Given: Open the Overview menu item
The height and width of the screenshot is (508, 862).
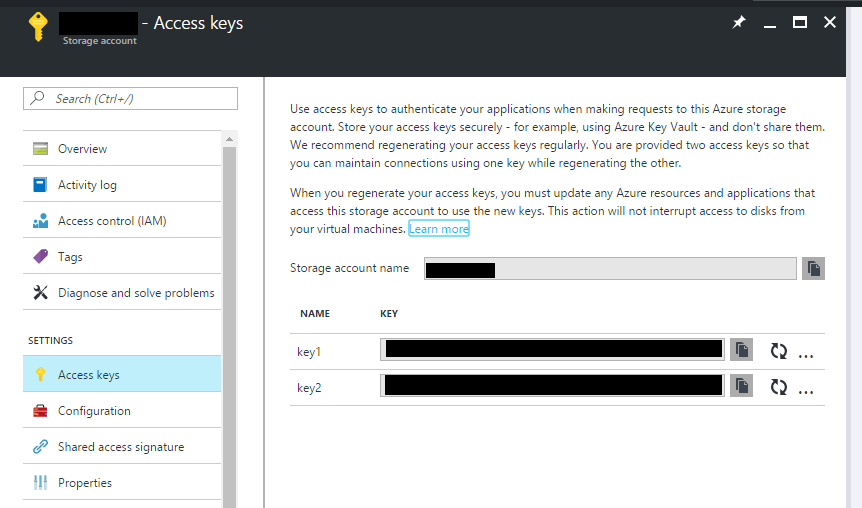Looking at the screenshot, I should click(x=122, y=148).
